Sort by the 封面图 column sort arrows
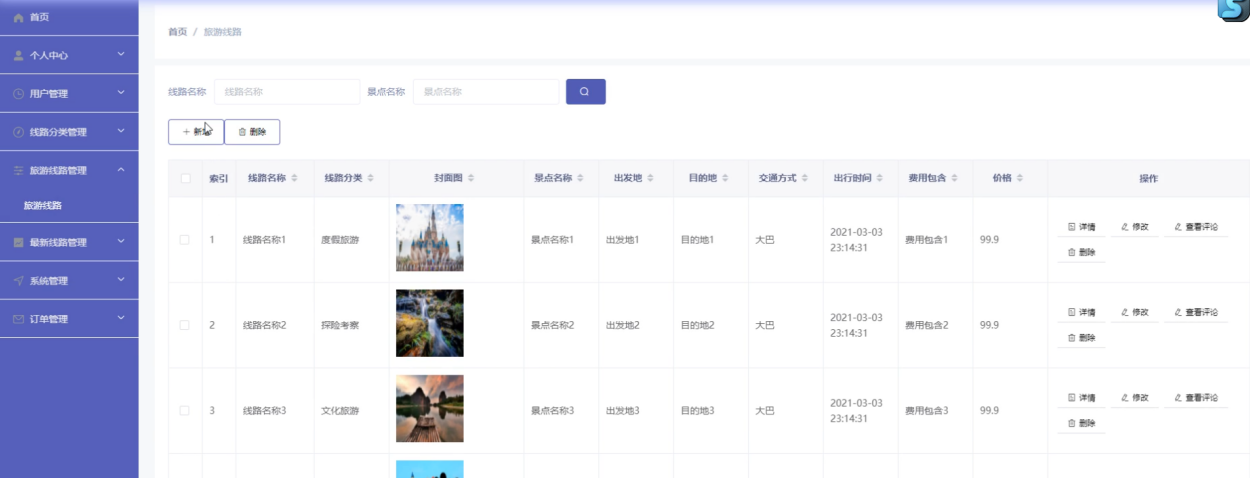The image size is (1250, 478). click(x=472, y=179)
